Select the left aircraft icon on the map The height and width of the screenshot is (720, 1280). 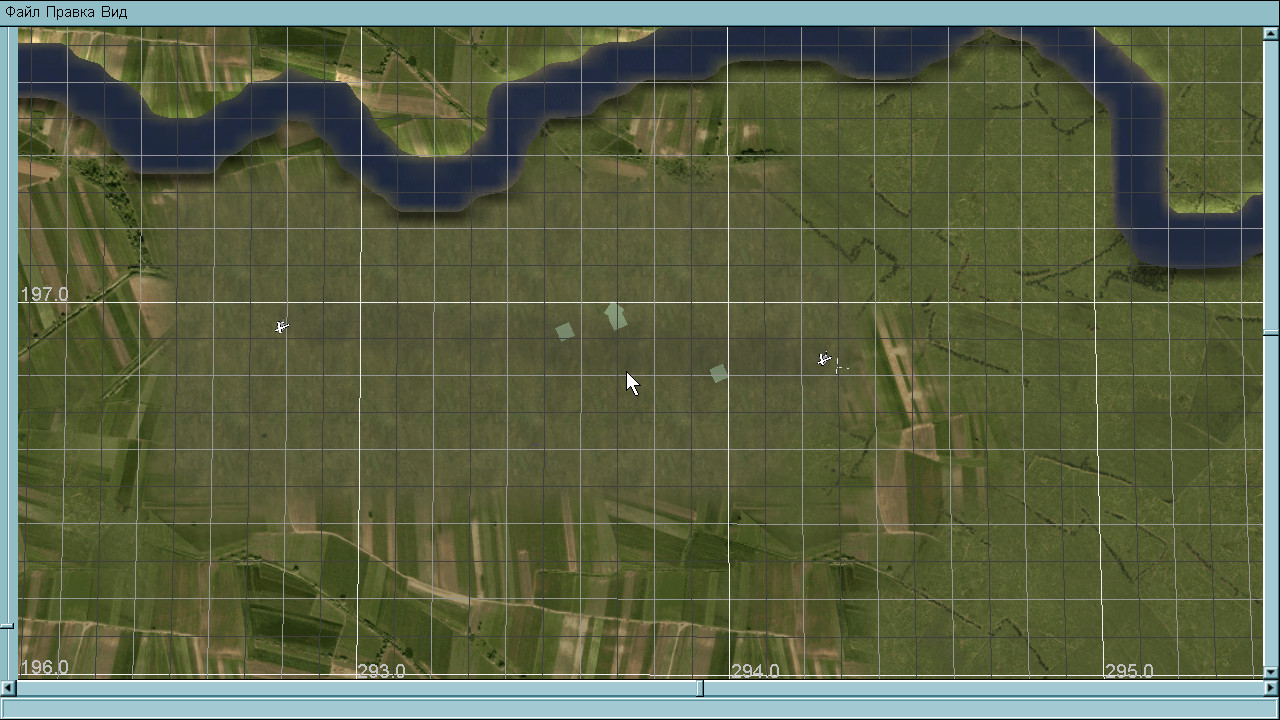(282, 326)
